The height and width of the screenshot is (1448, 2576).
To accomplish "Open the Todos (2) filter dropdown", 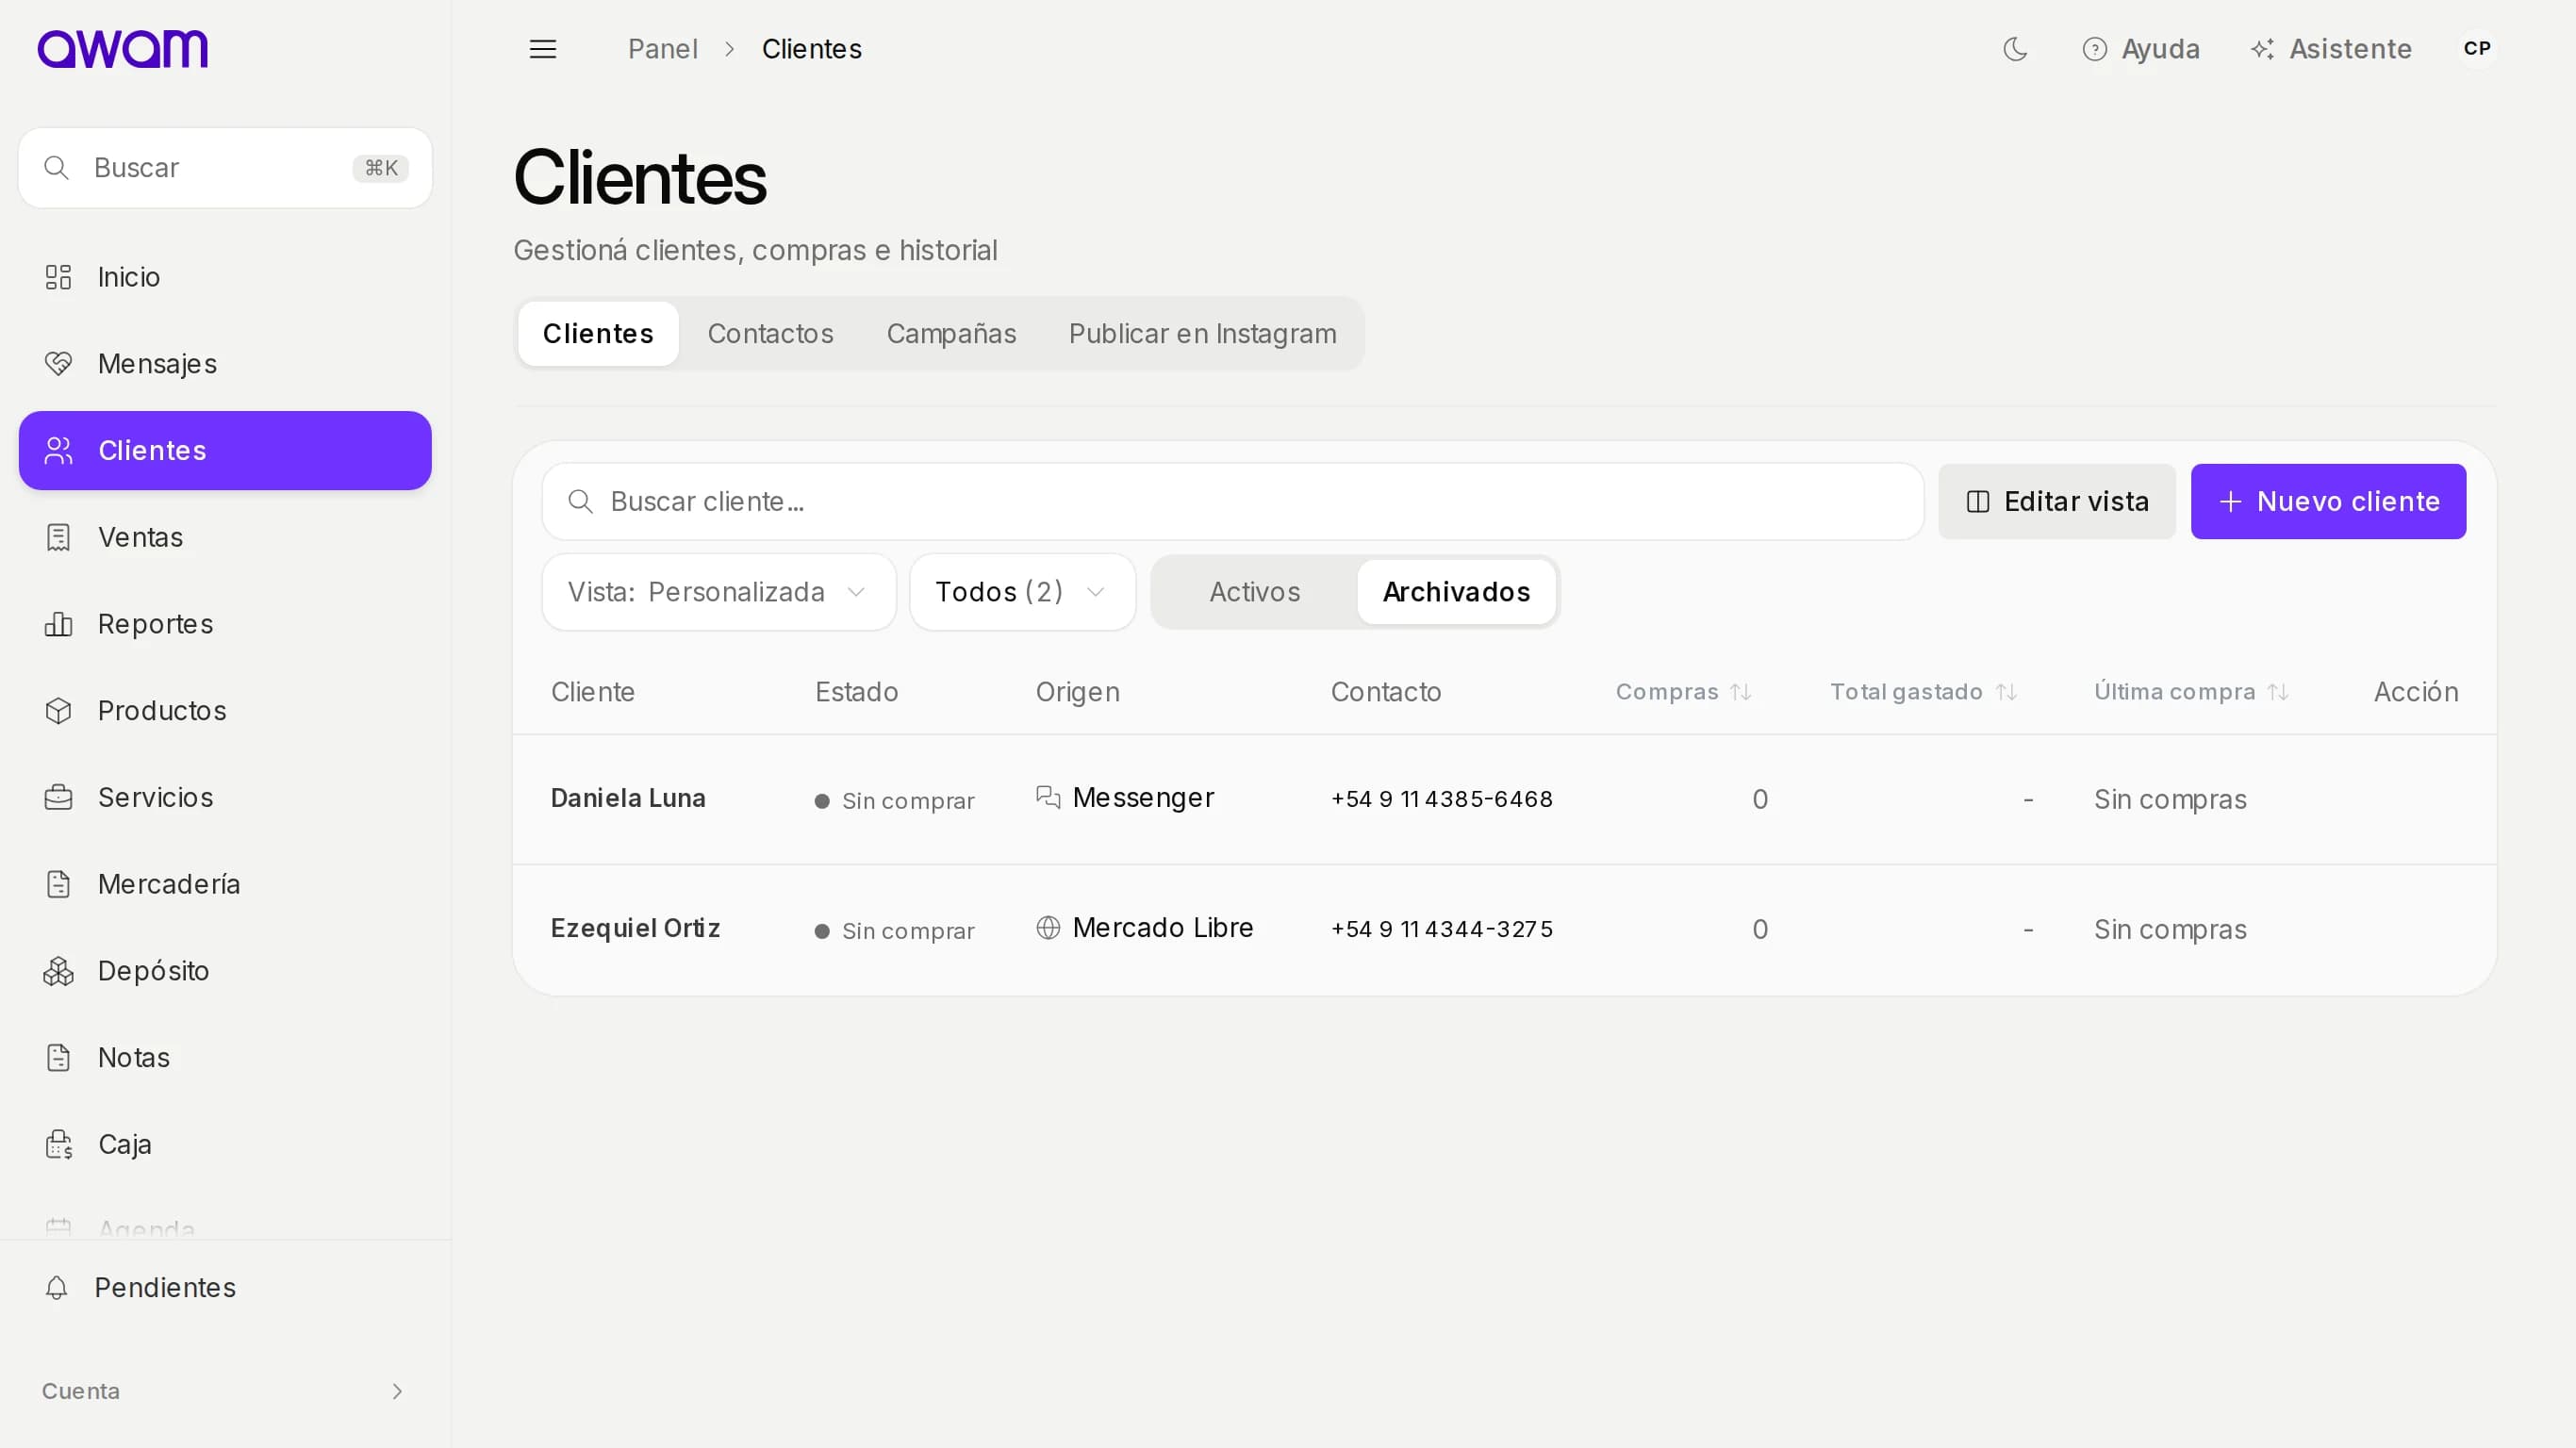I will click(1022, 592).
